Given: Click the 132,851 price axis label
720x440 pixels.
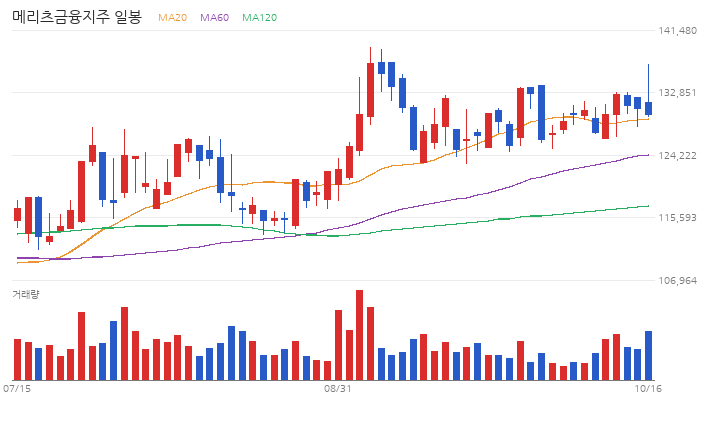Looking at the screenshot, I should 677,93.
